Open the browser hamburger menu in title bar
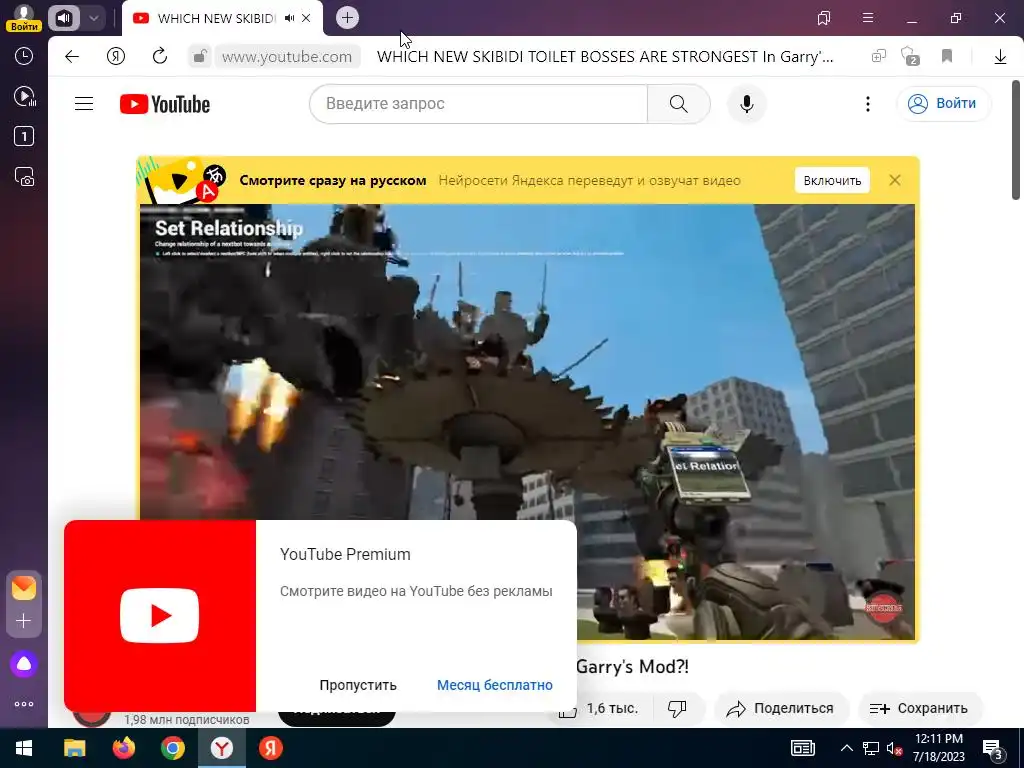The width and height of the screenshot is (1024, 768). (x=867, y=18)
